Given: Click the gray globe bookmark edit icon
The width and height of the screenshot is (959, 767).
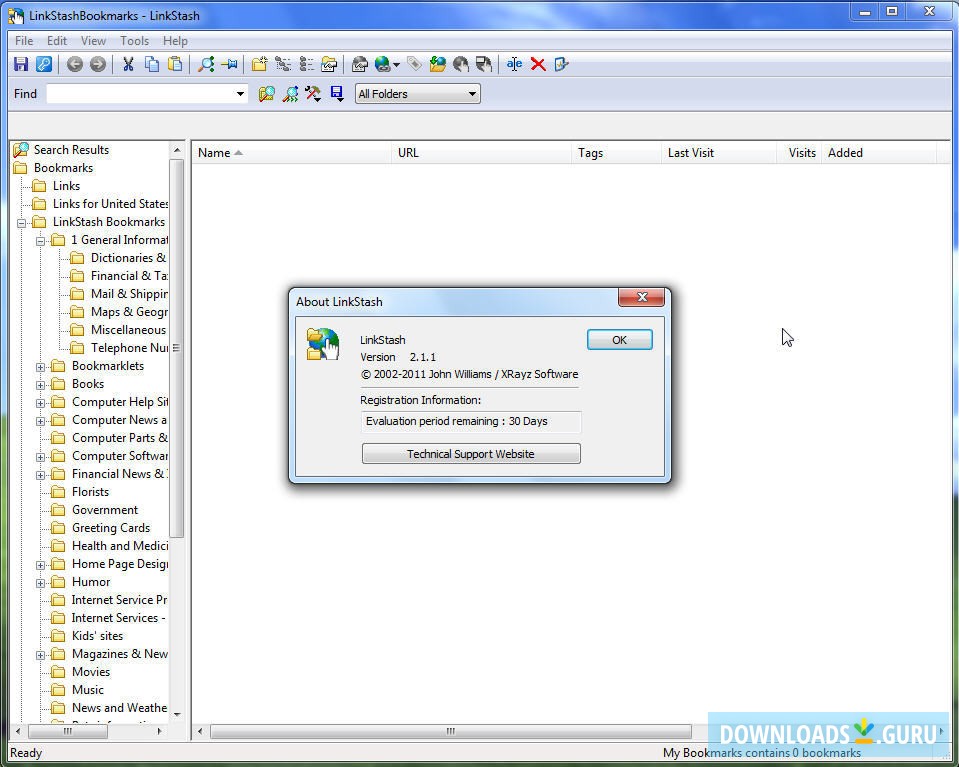Looking at the screenshot, I should [x=360, y=64].
